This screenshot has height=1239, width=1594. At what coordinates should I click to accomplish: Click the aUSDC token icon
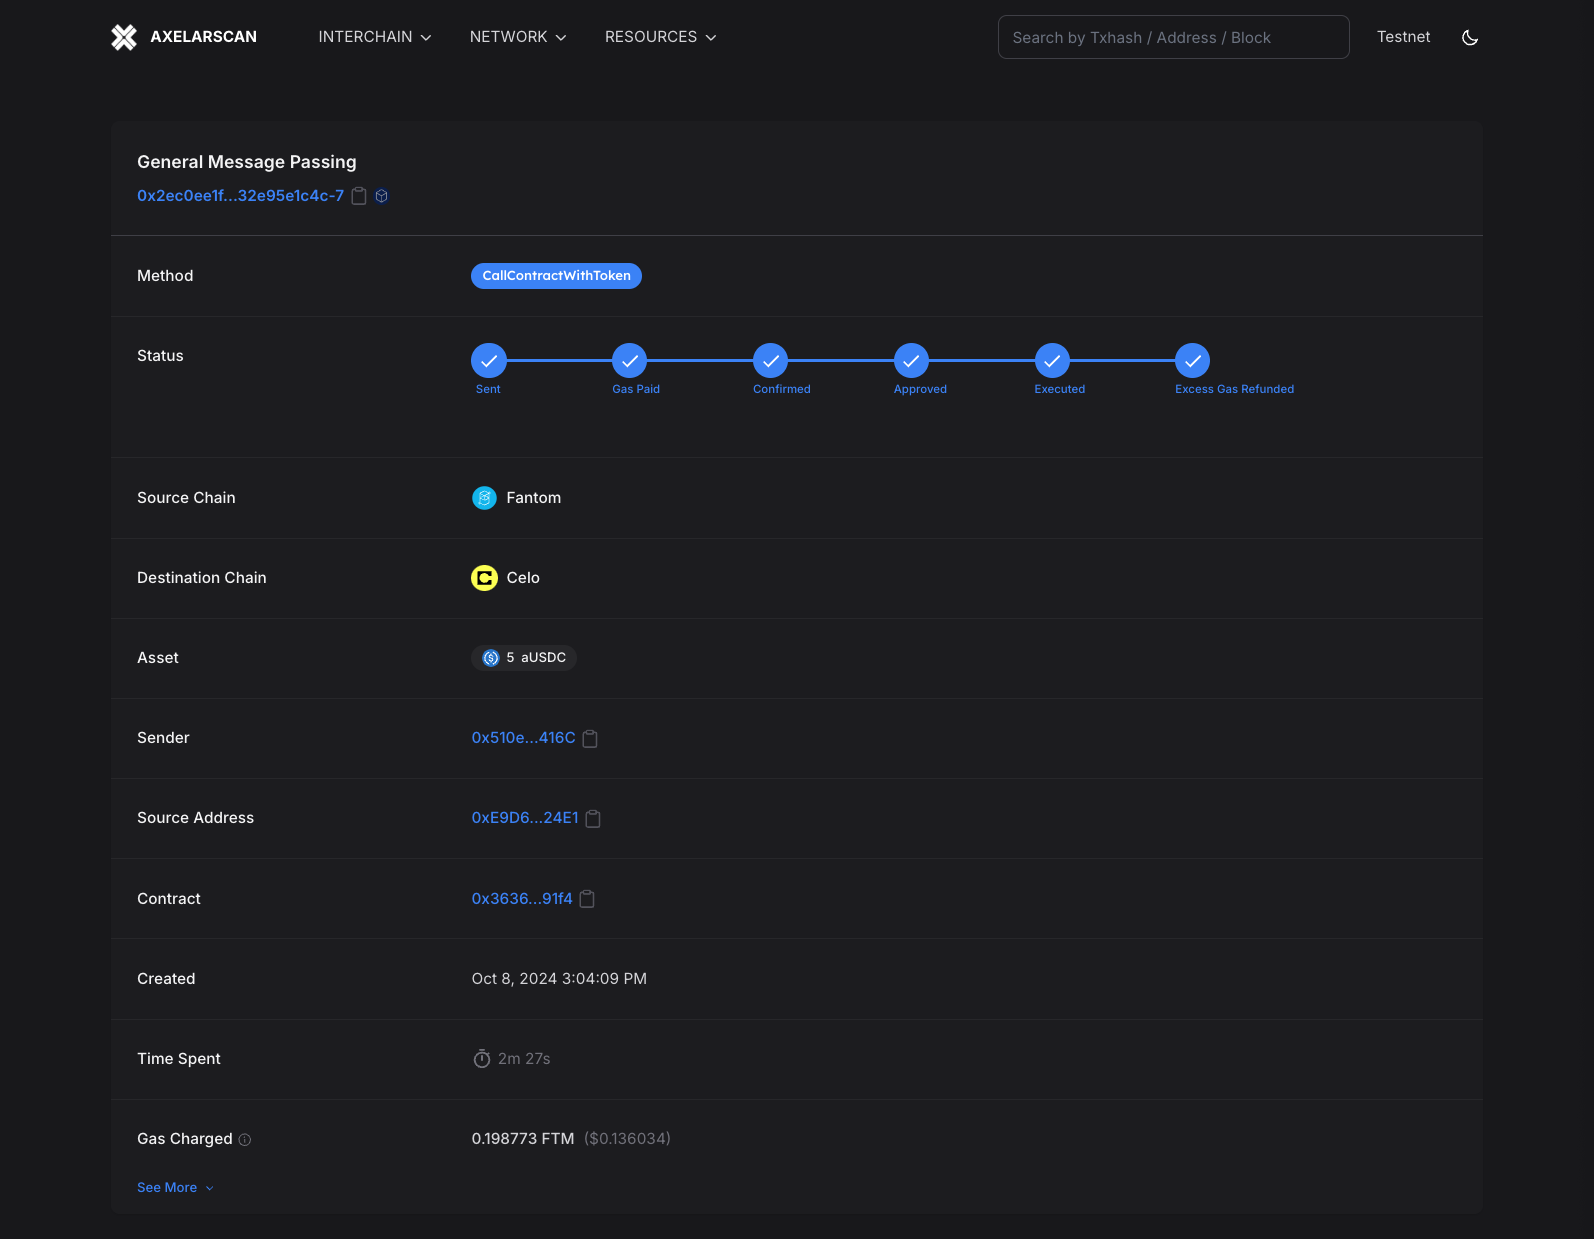[x=491, y=658]
